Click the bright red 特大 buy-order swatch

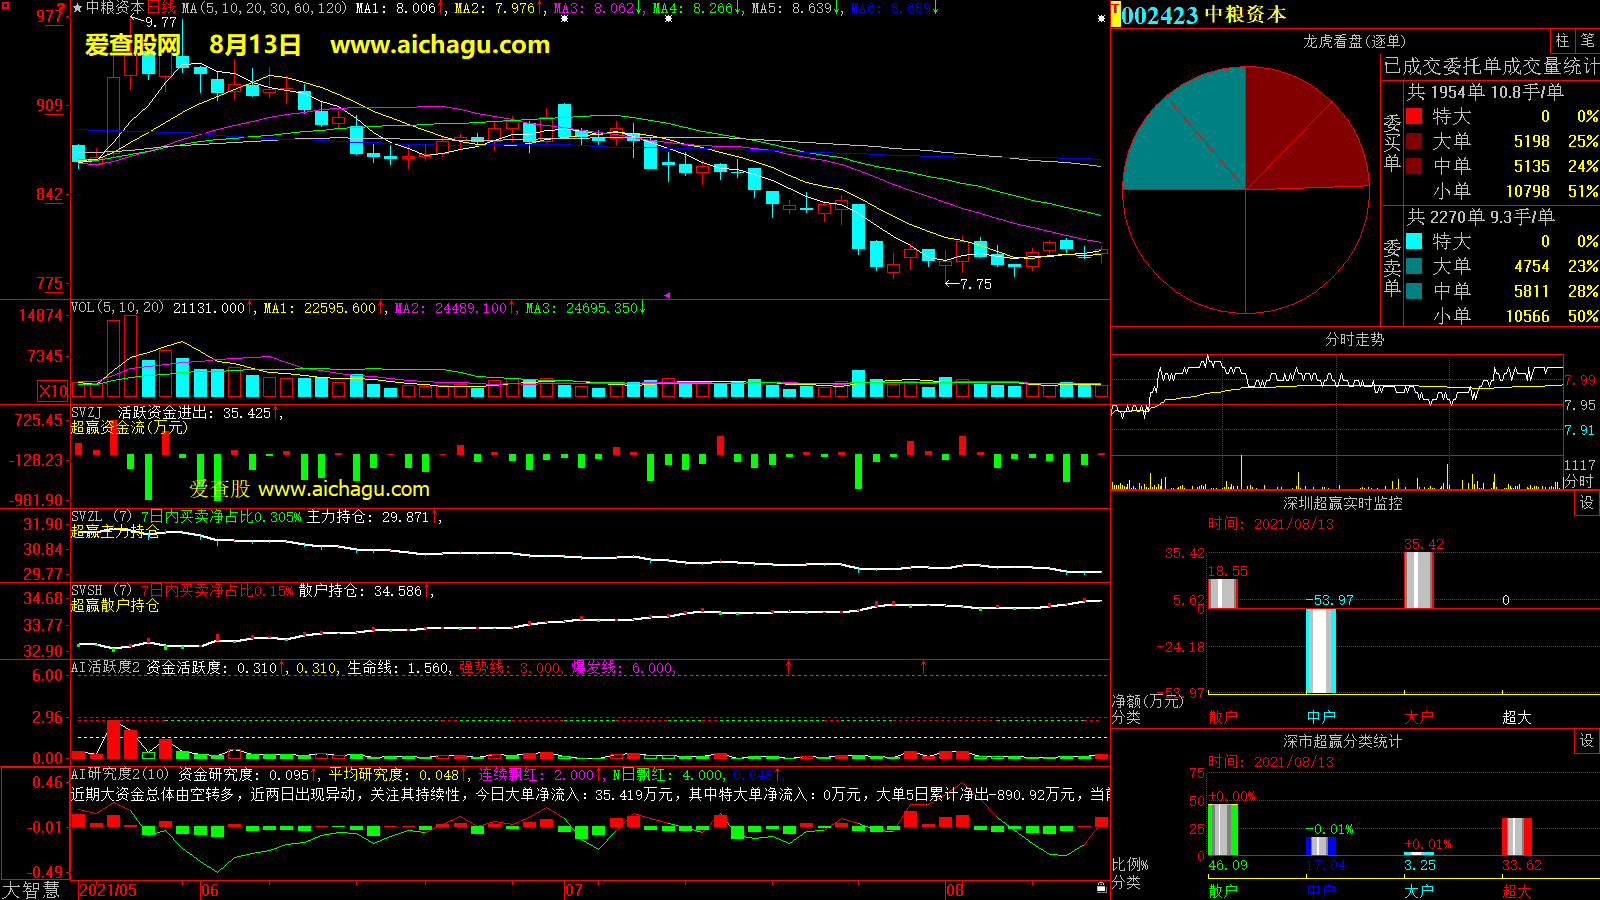pos(1414,116)
